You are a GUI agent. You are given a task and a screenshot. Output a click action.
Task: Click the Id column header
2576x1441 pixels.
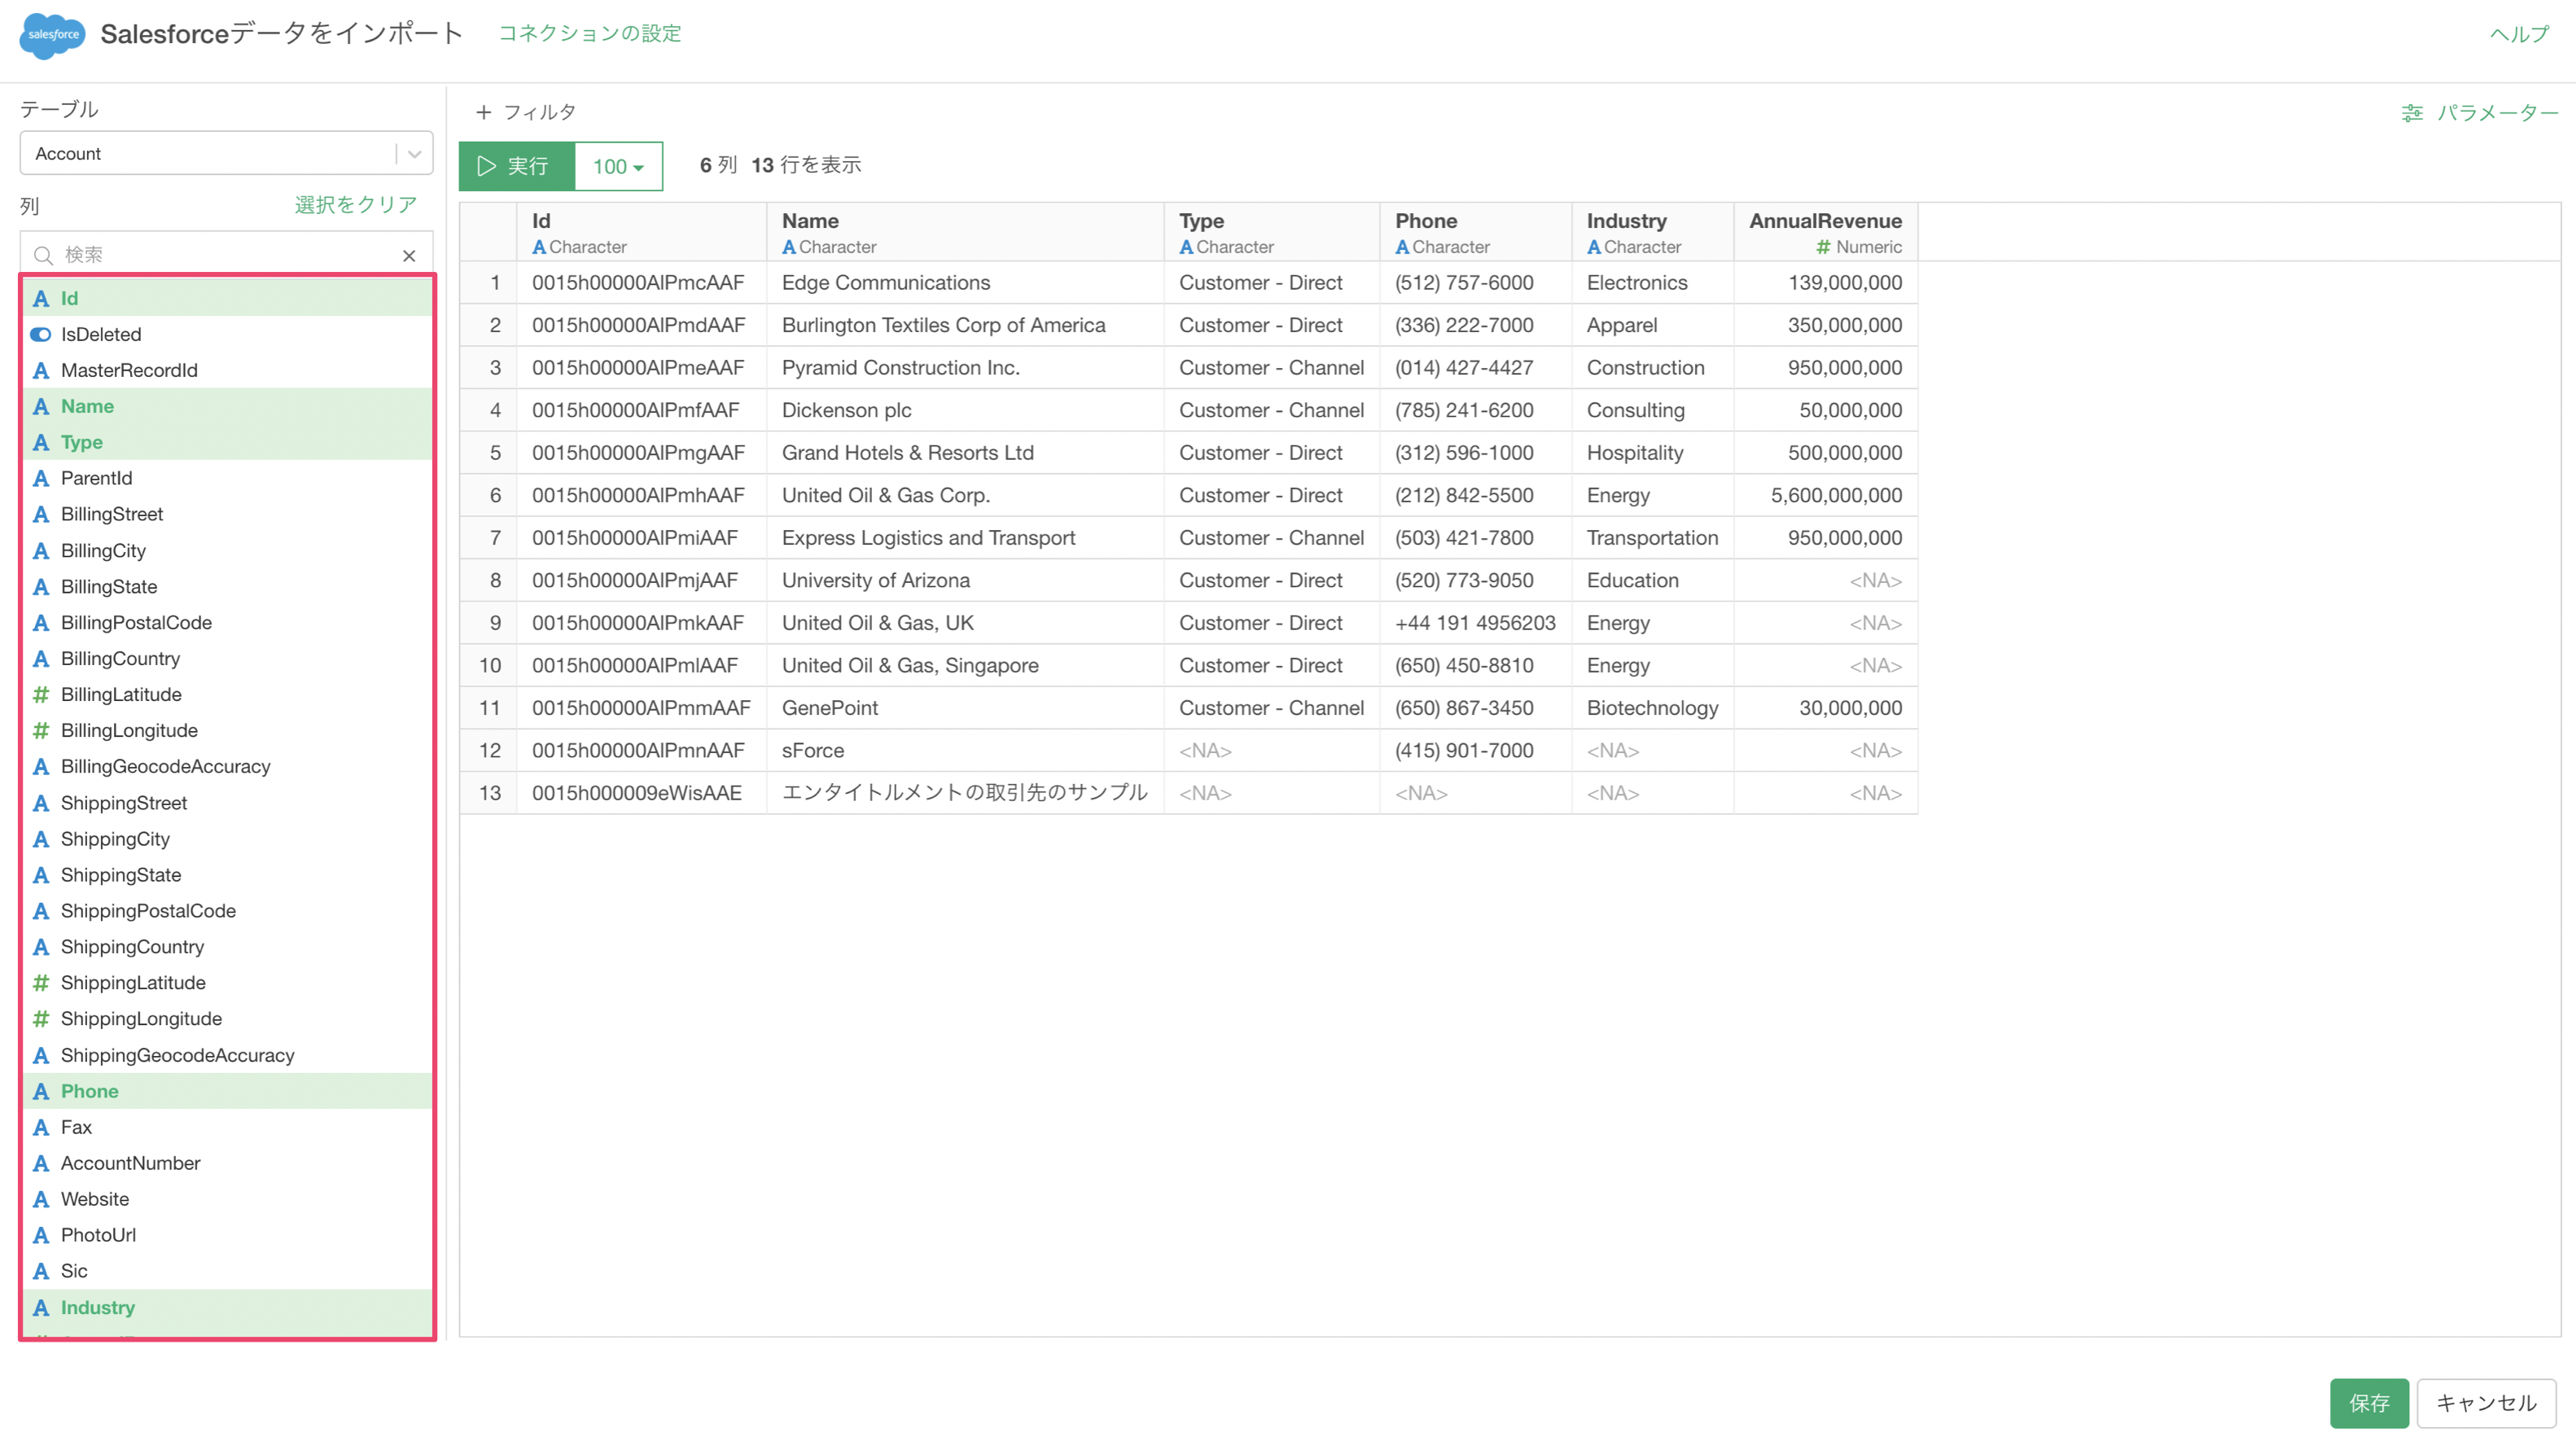641,232
